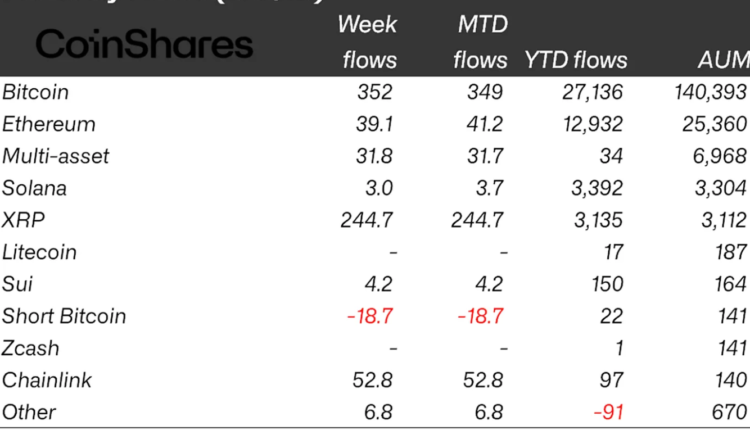Click the Solana row label

click(35, 189)
